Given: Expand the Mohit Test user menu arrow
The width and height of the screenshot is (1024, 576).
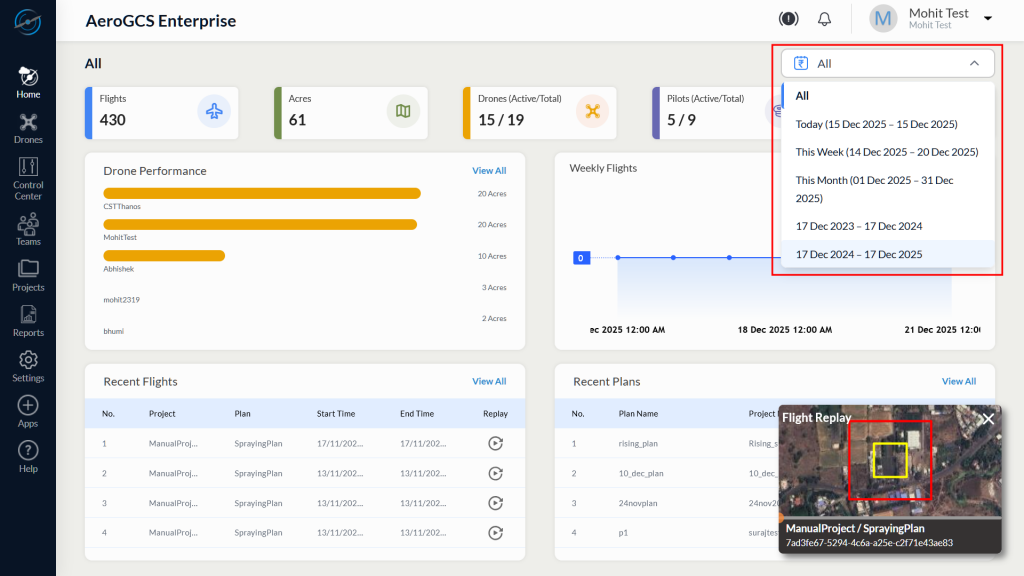Looking at the screenshot, I should click(988, 19).
